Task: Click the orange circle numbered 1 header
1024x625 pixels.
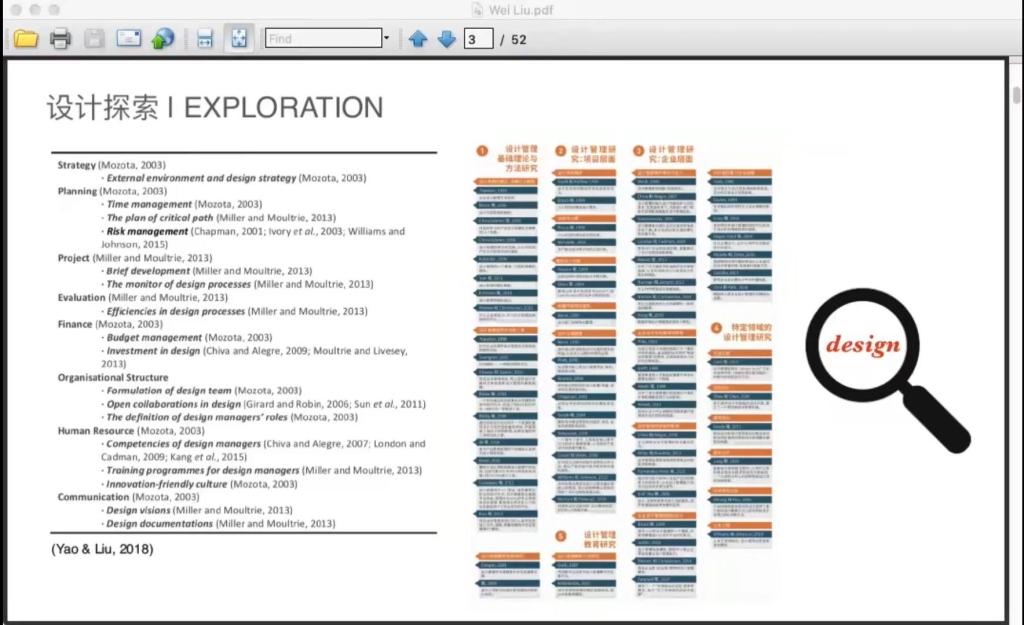Action: [x=482, y=151]
